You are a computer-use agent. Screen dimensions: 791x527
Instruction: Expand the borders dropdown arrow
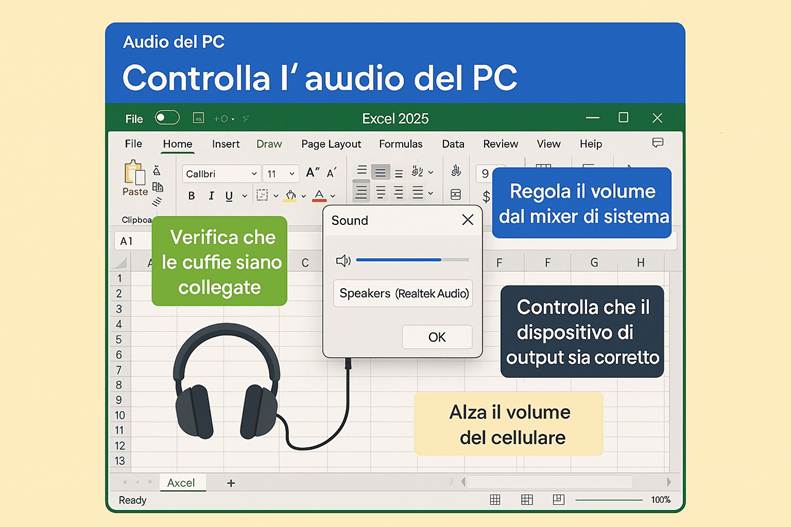[276, 196]
